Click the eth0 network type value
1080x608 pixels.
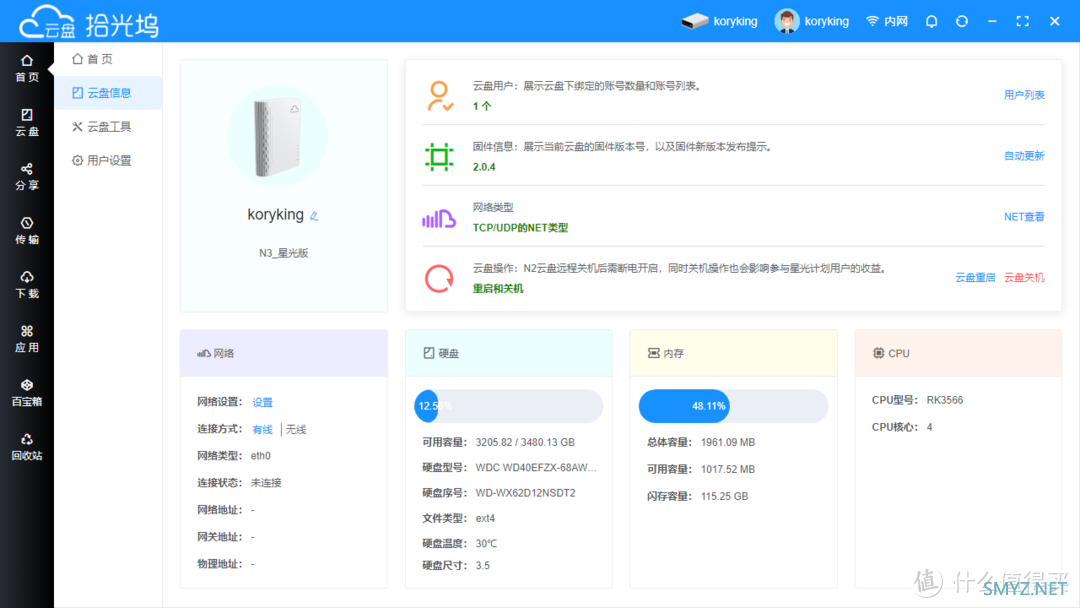260,456
